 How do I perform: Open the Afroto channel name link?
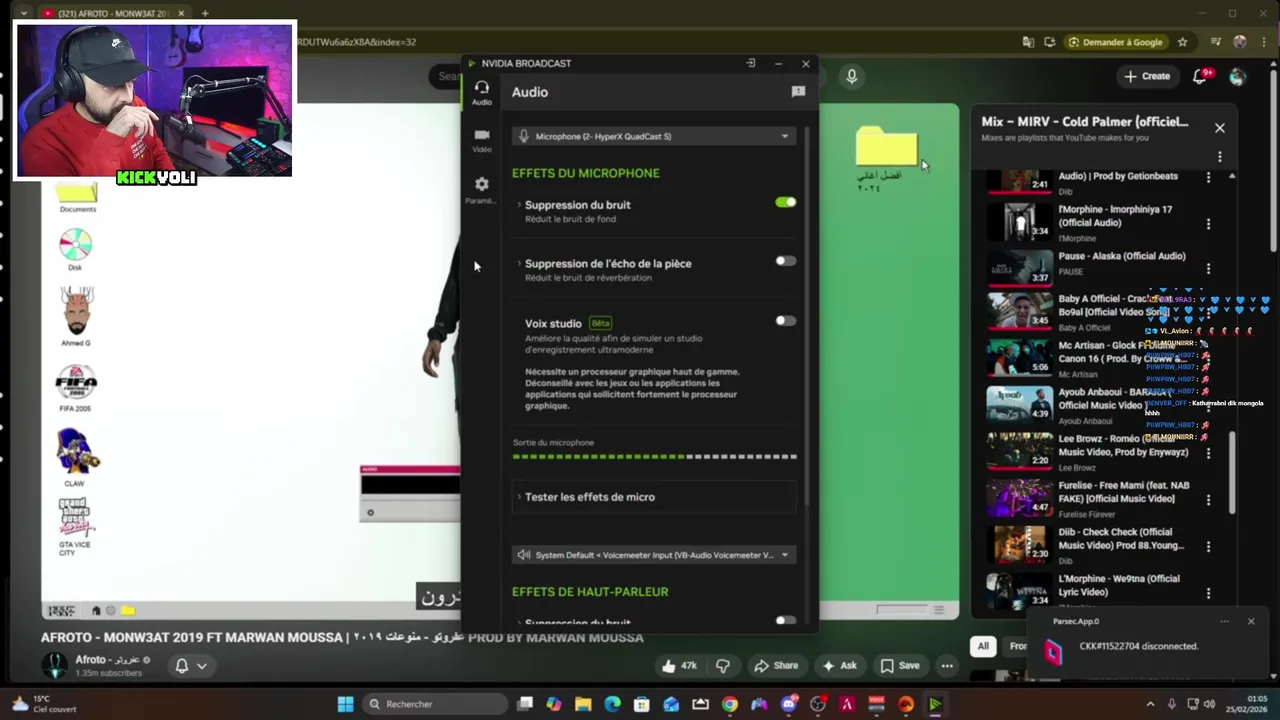[x=107, y=660]
